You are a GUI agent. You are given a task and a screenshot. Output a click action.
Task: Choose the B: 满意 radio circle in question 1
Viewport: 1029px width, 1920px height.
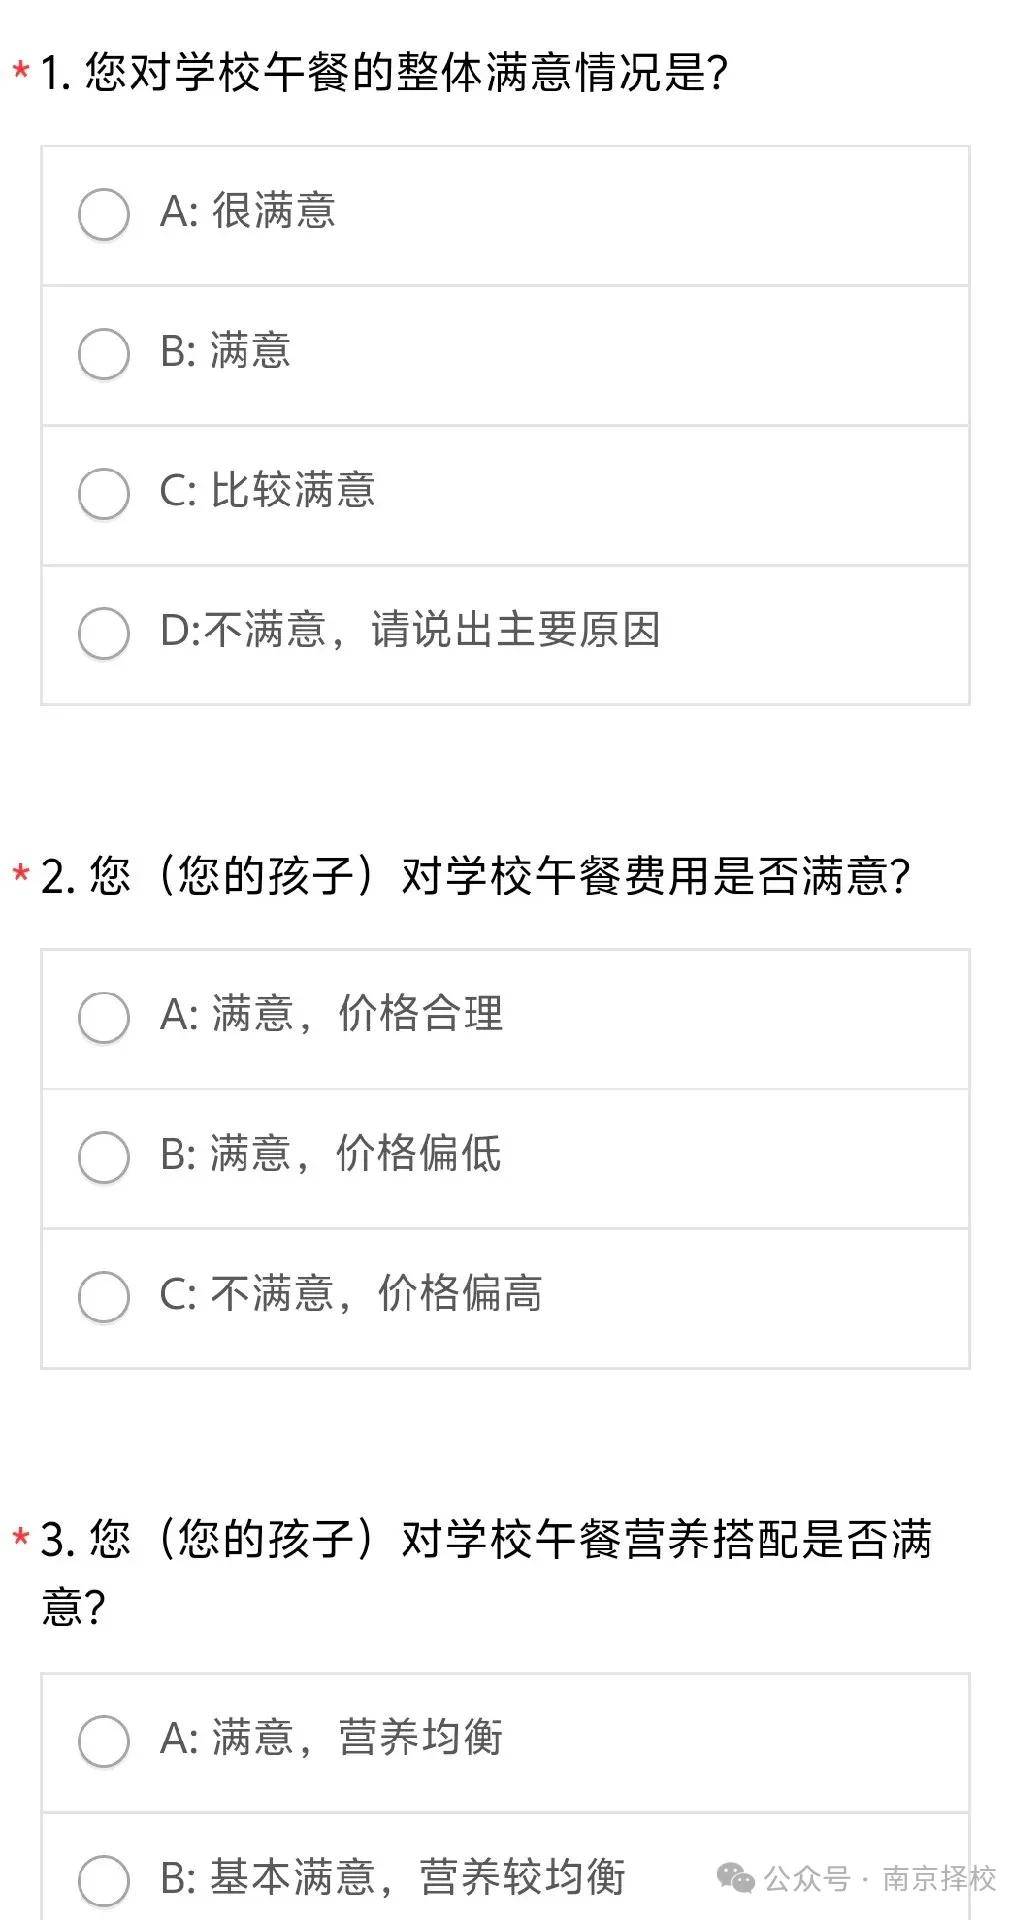104,354
